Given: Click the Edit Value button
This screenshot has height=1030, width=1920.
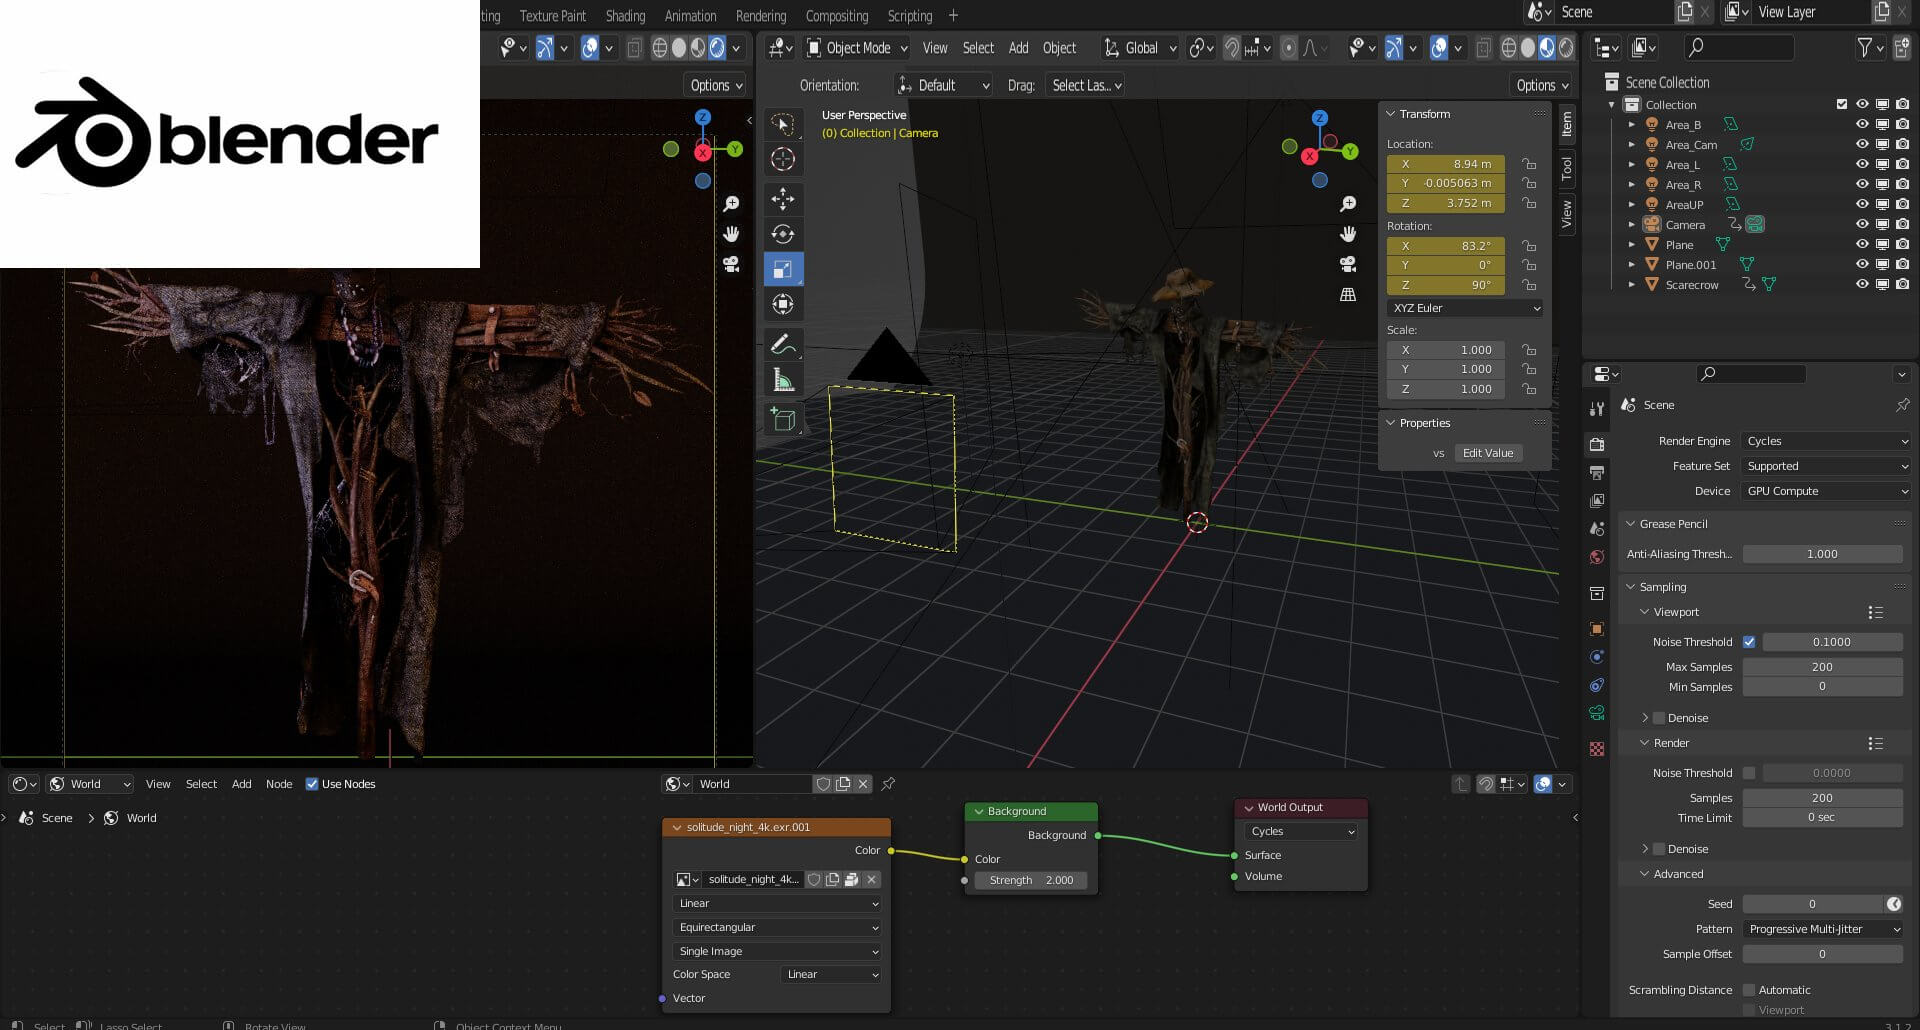Looking at the screenshot, I should 1488,453.
